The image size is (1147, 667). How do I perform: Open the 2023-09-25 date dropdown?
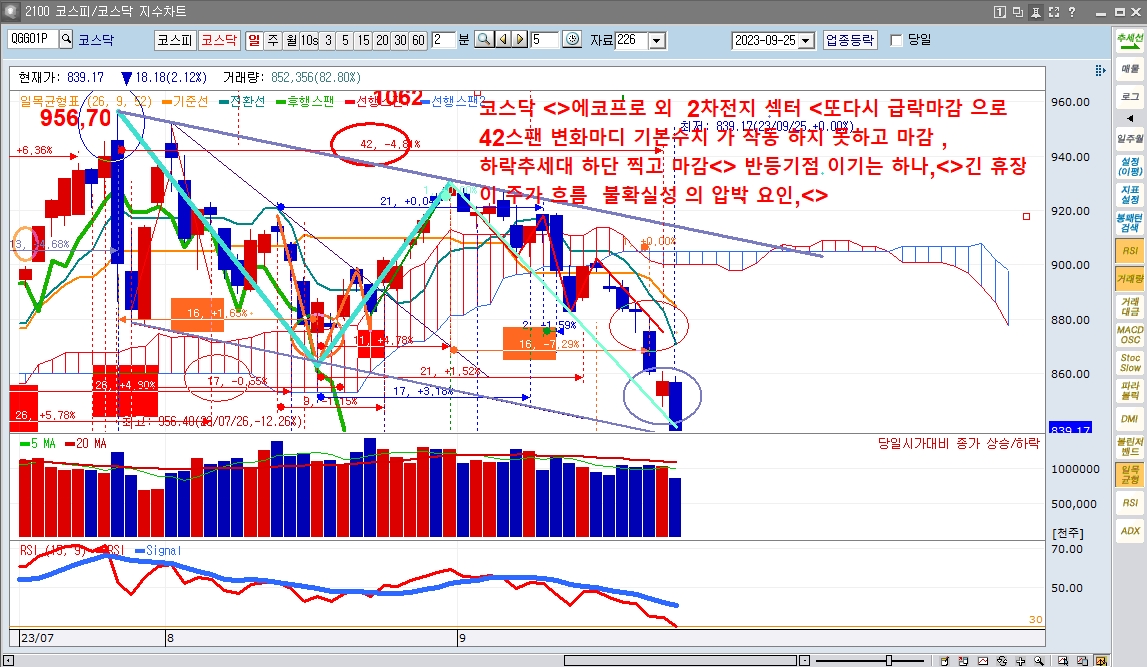(806, 41)
